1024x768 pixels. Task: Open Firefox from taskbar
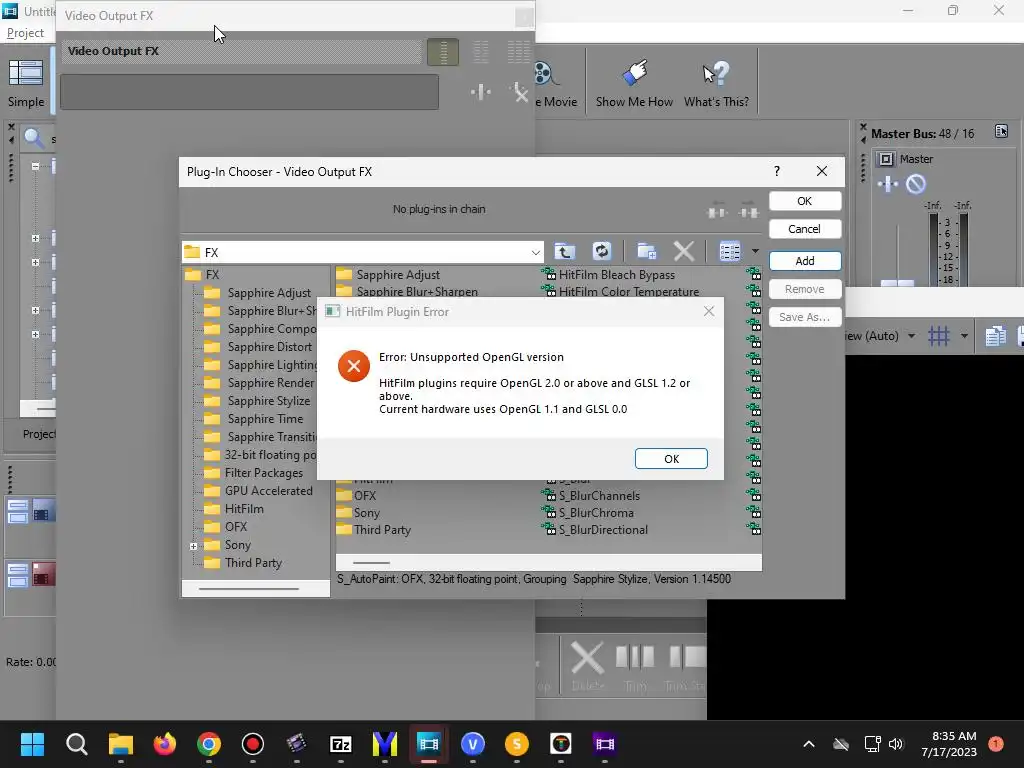165,744
